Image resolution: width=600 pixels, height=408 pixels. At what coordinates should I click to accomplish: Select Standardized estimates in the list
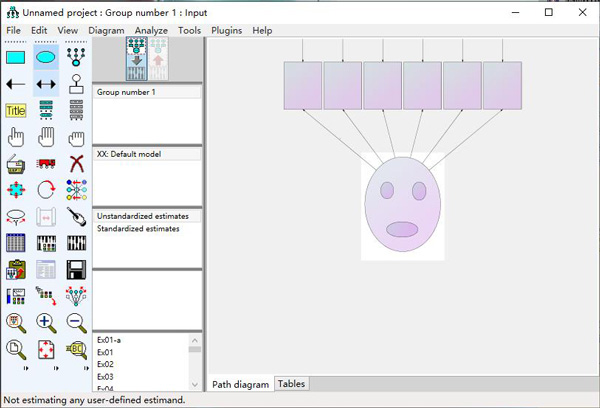[138, 229]
